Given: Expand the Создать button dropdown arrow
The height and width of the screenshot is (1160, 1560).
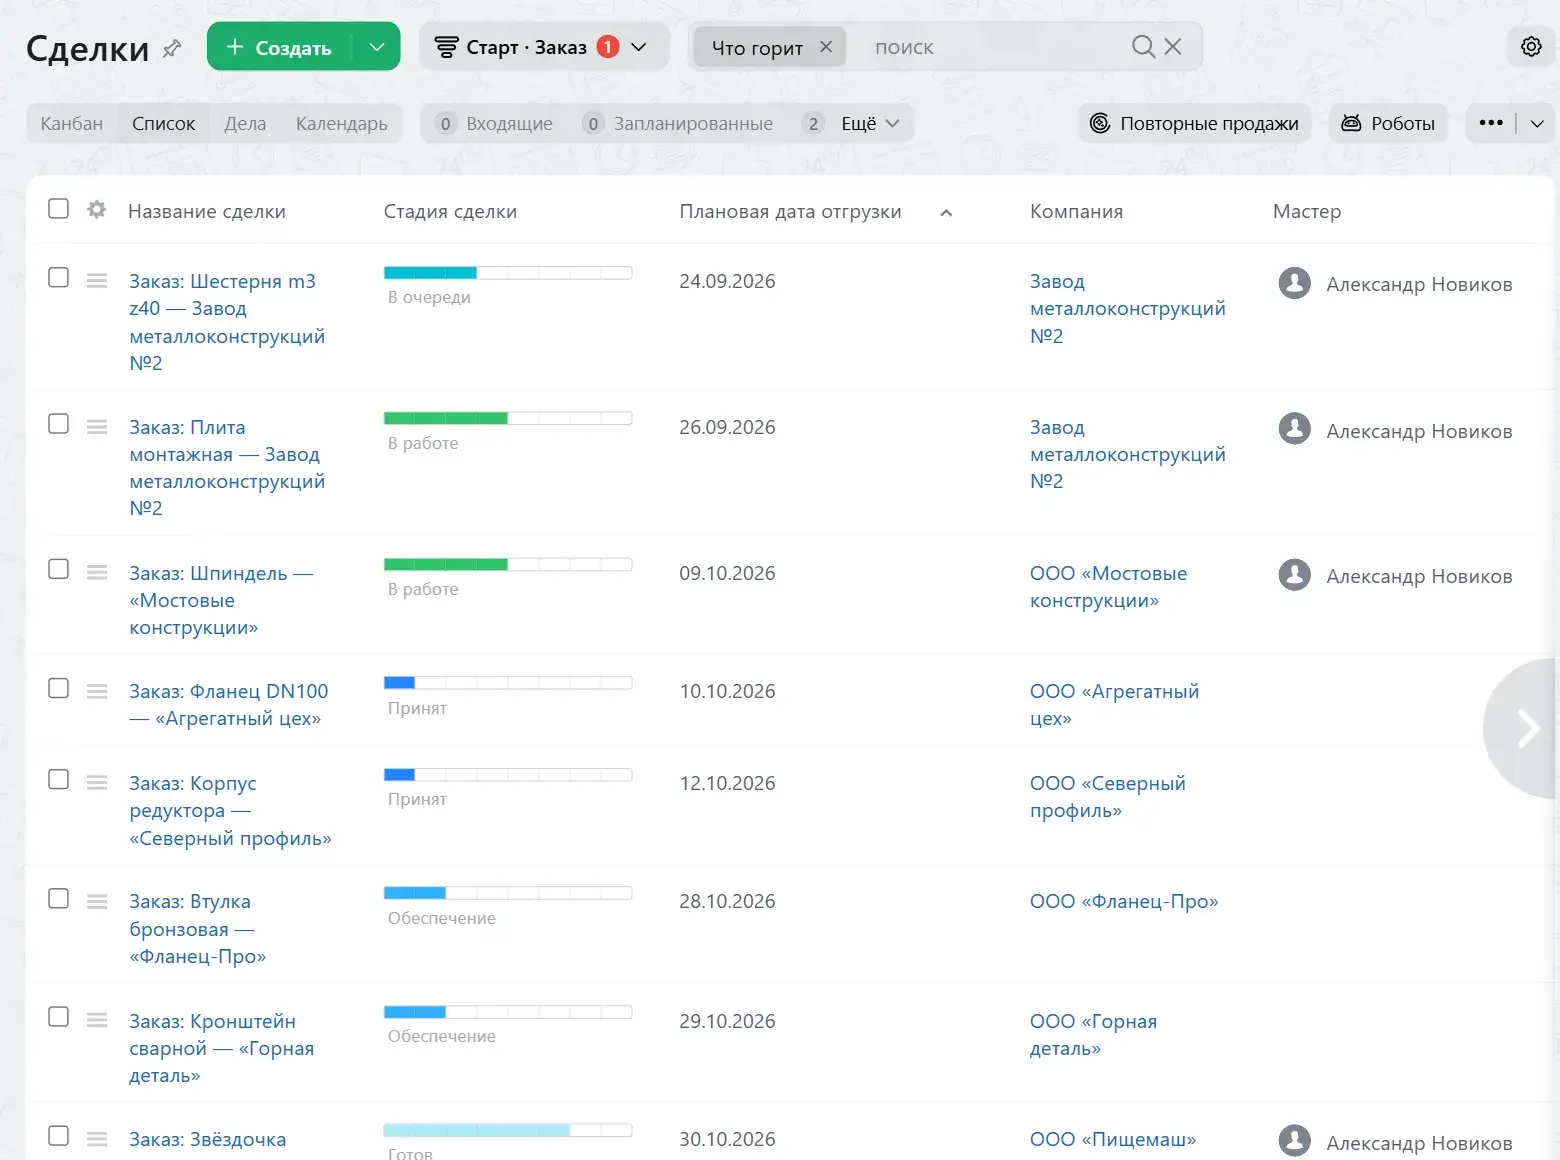Looking at the screenshot, I should click(x=377, y=47).
